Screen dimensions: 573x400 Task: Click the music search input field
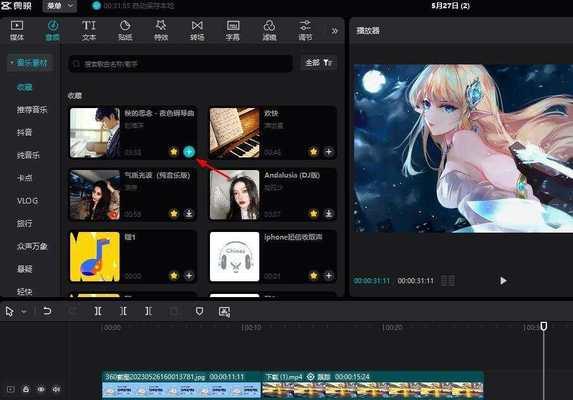(181, 64)
